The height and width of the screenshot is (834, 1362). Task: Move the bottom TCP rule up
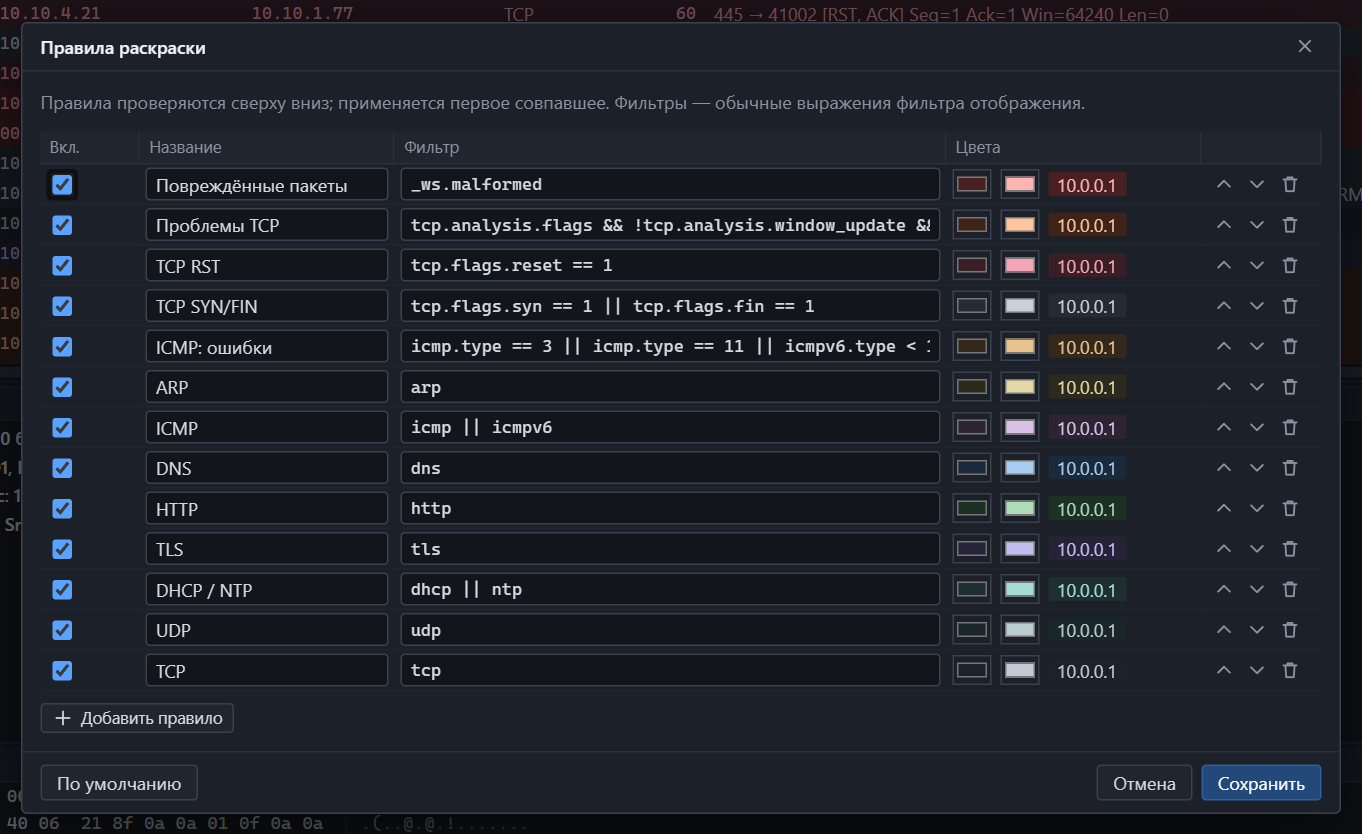point(1223,670)
